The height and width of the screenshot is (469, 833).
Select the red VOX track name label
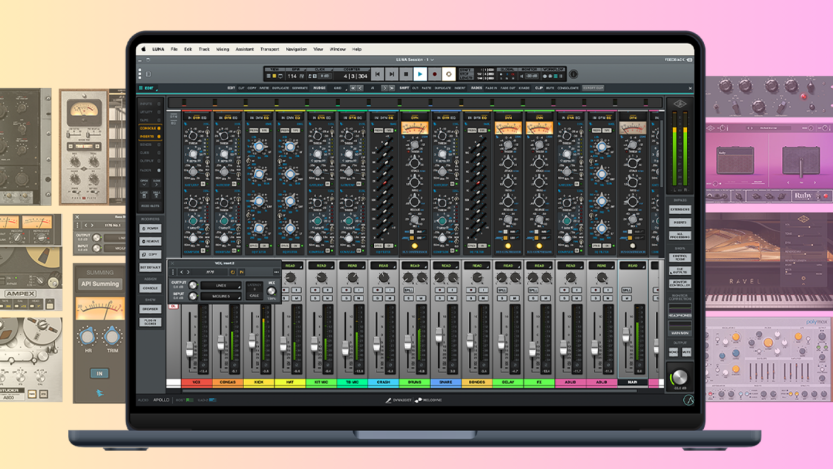coord(197,382)
